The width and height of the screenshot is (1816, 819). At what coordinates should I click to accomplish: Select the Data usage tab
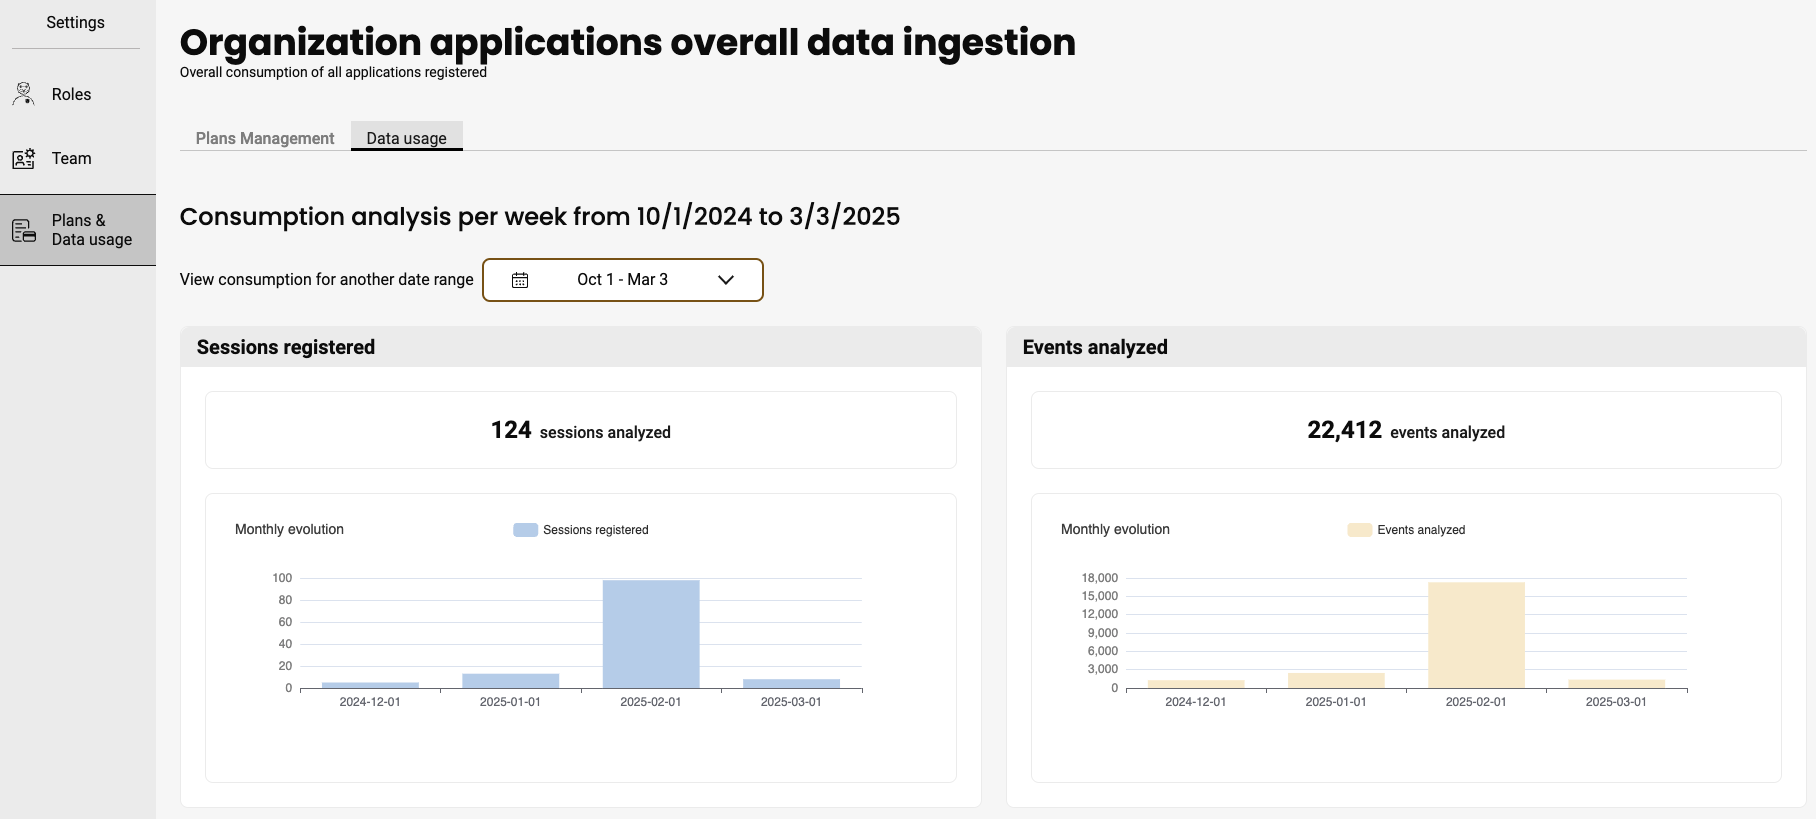pos(406,138)
